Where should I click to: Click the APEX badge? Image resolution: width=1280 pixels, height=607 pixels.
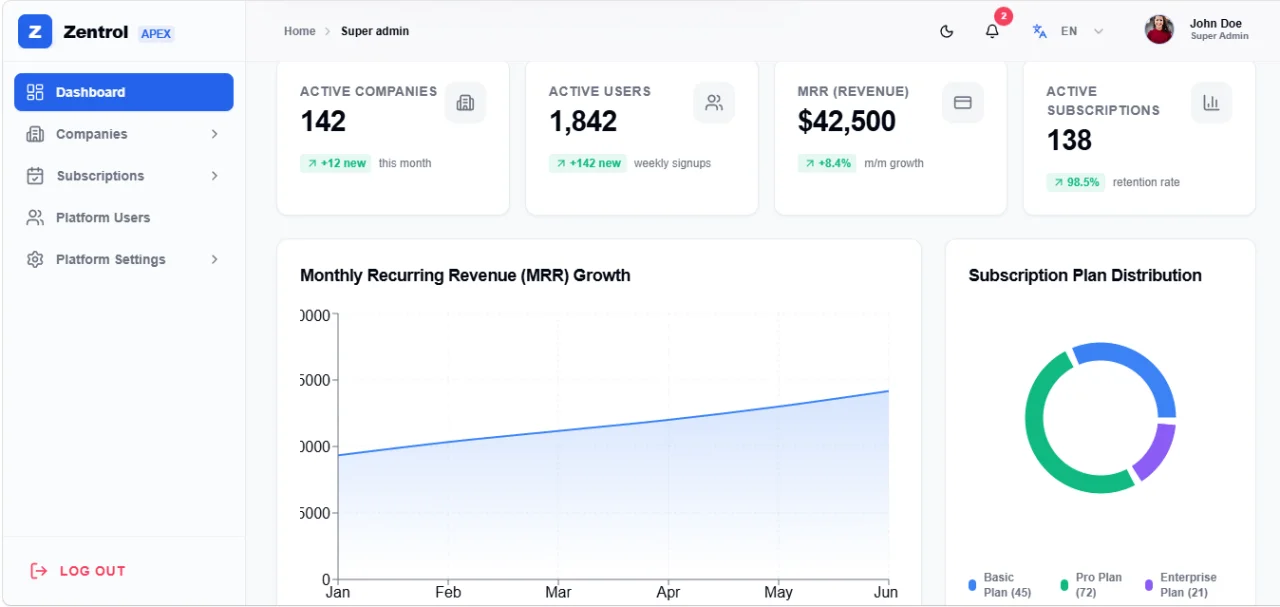point(156,33)
